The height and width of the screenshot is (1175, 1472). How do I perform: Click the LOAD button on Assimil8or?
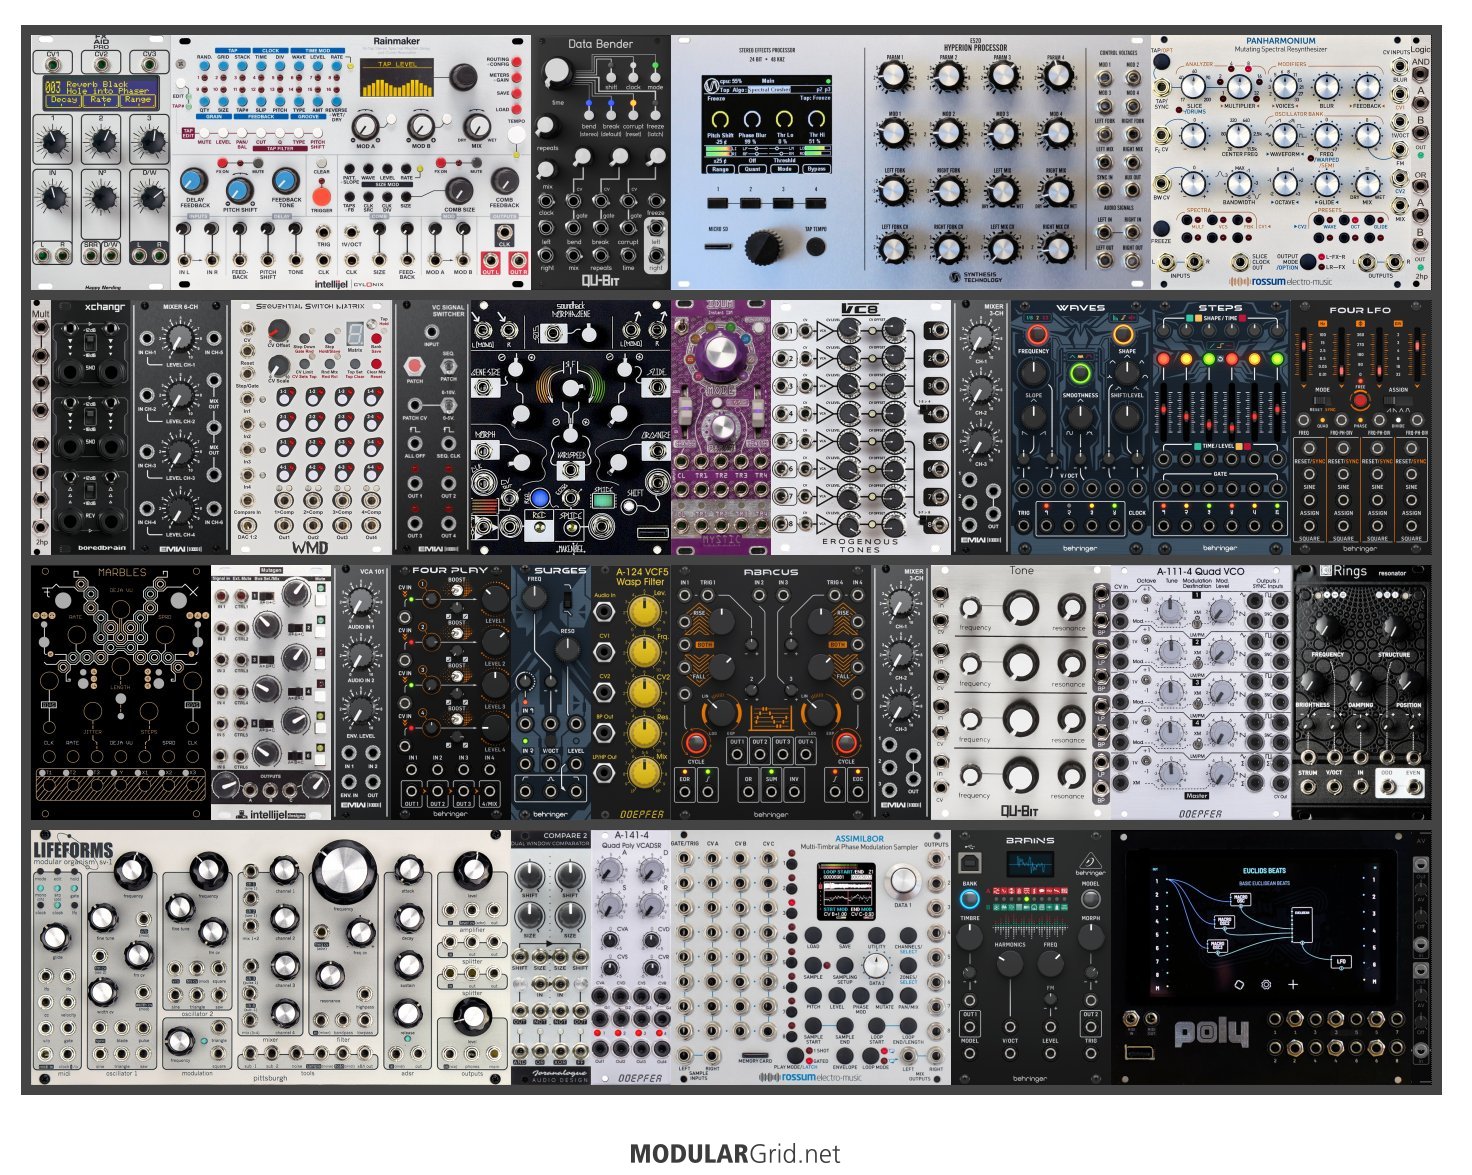[x=813, y=935]
